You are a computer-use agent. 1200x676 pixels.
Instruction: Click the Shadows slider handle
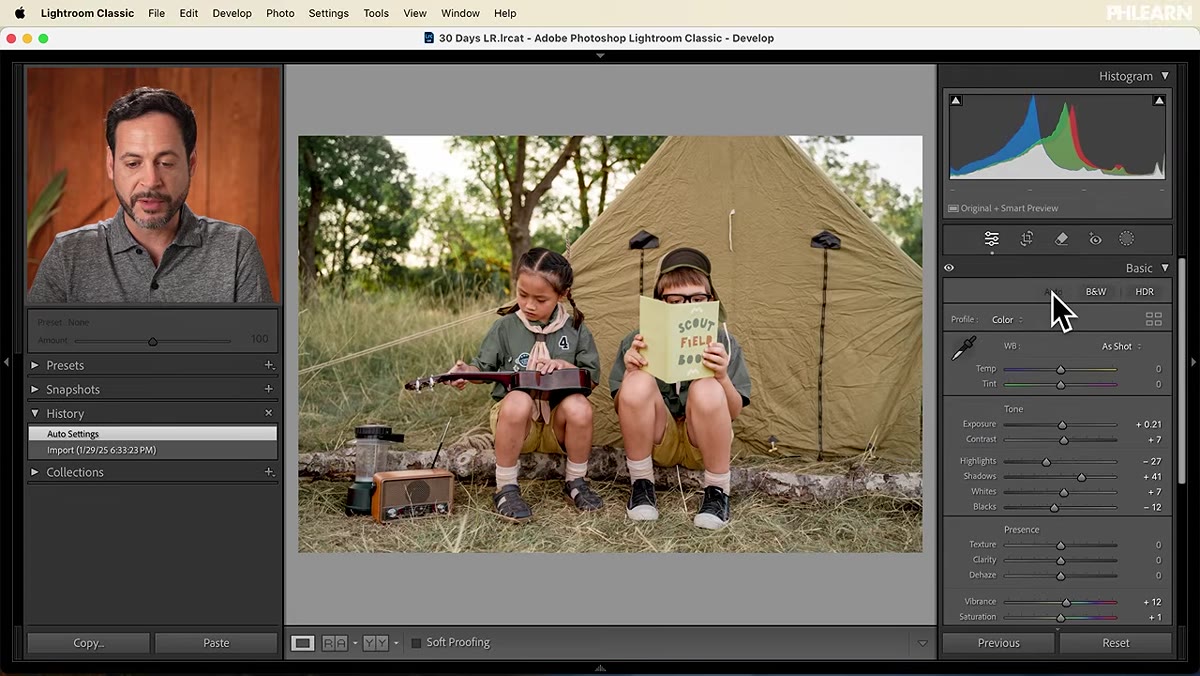coord(1081,477)
